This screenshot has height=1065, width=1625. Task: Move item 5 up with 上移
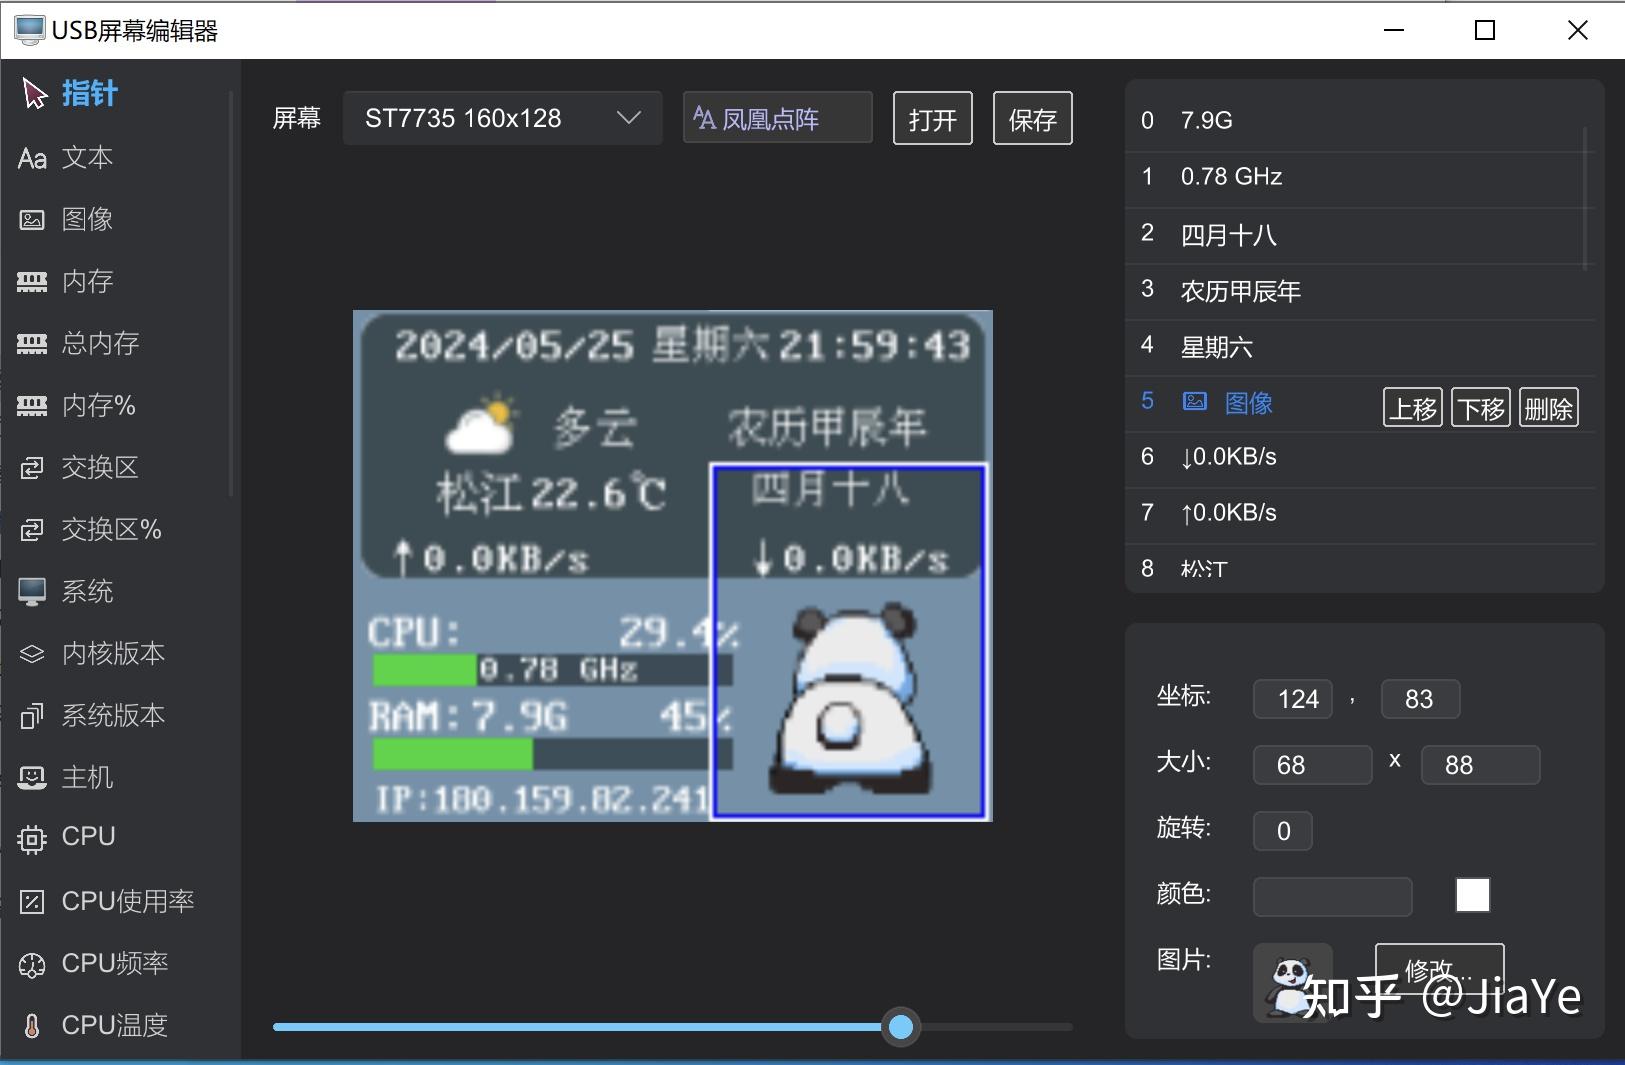pos(1412,408)
